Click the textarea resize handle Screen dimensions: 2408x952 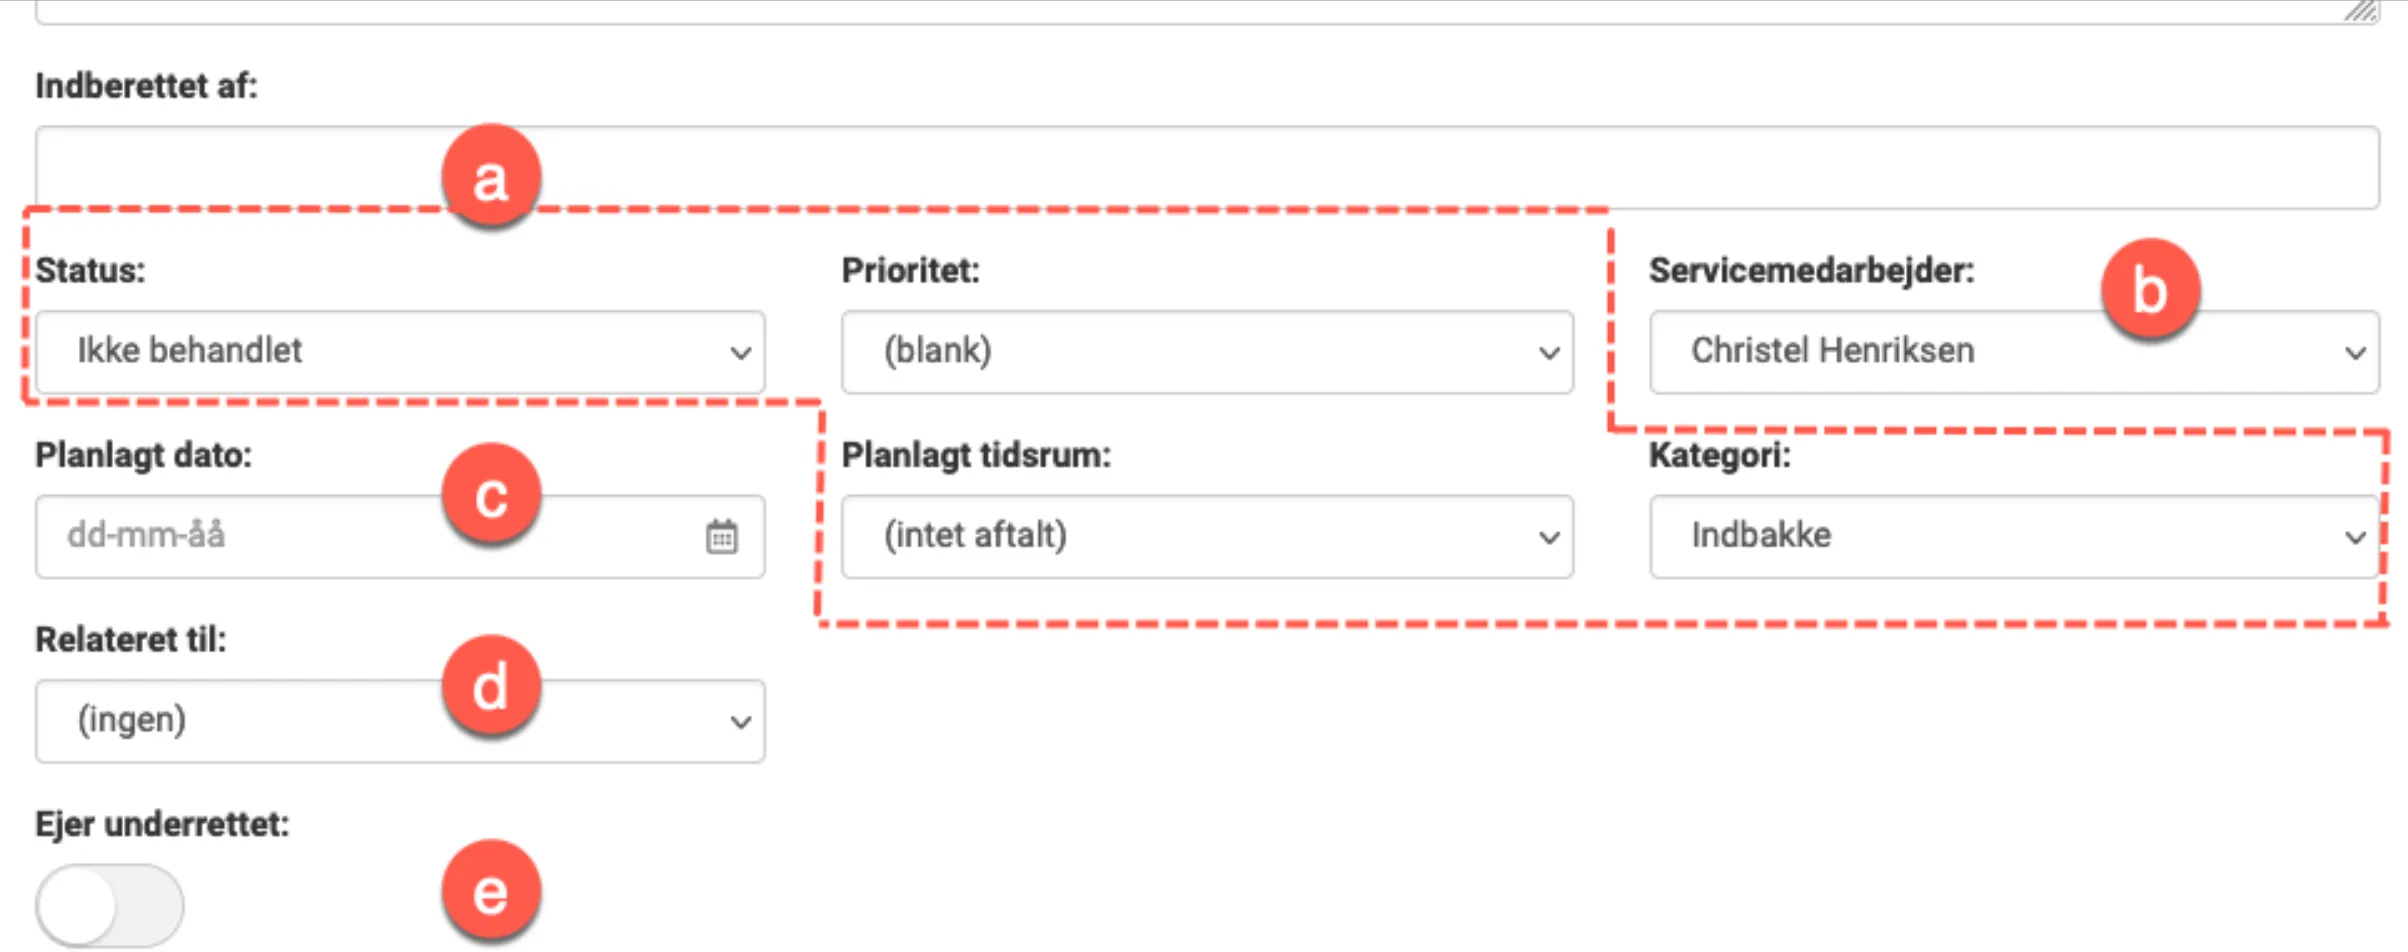tap(2362, 11)
